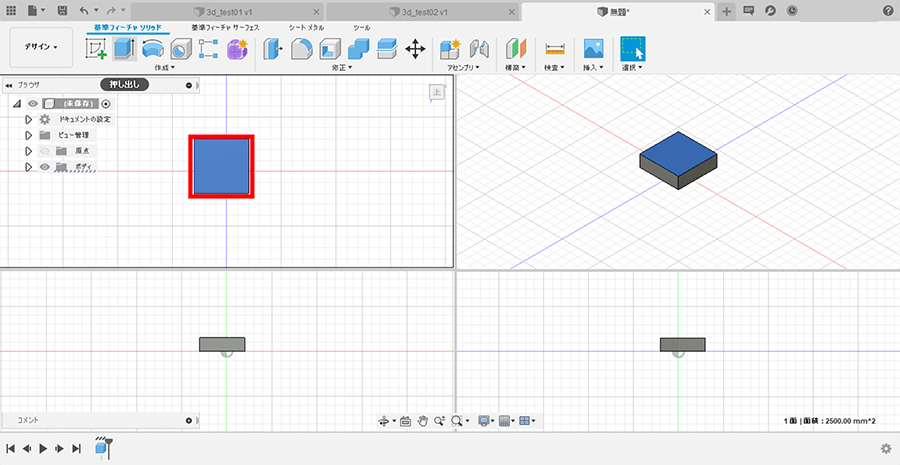This screenshot has width=900, height=465.
Task: Click the new design plus button
Action: pyautogui.click(x=727, y=10)
